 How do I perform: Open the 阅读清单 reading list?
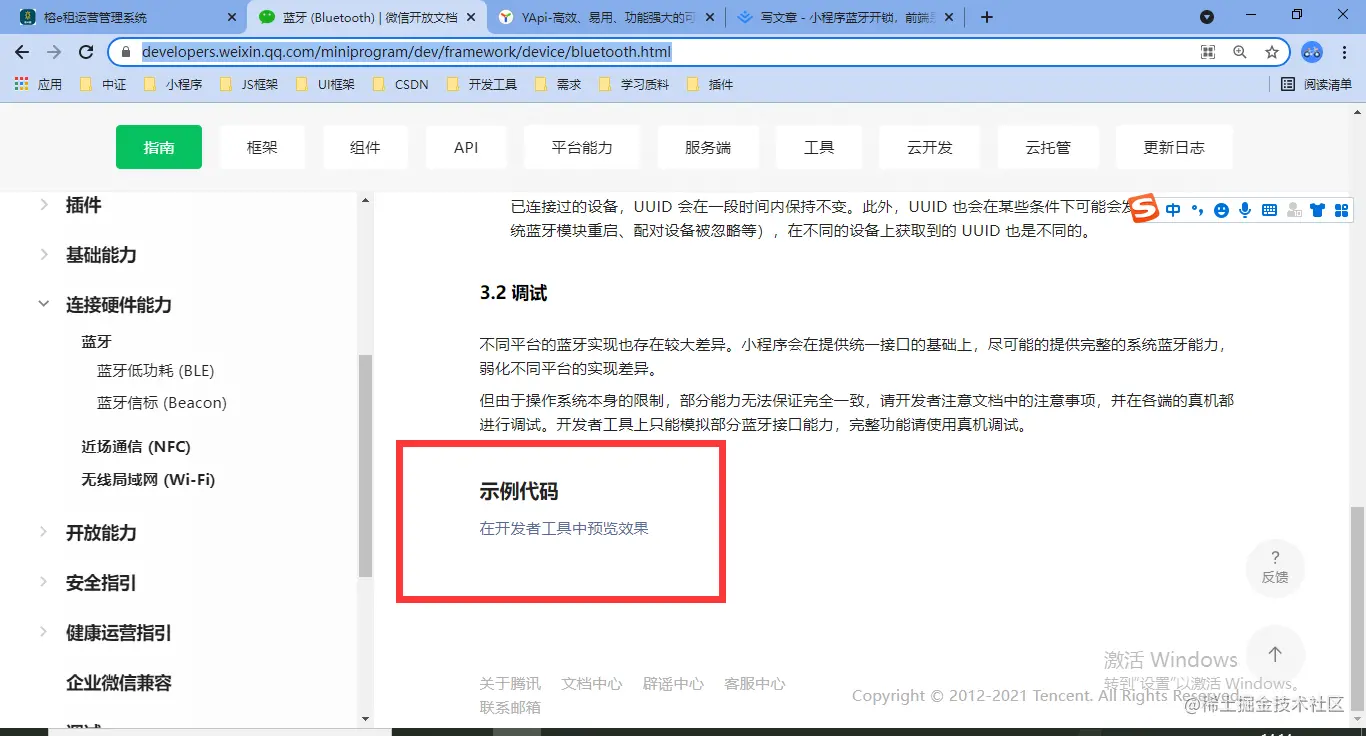pos(1317,85)
